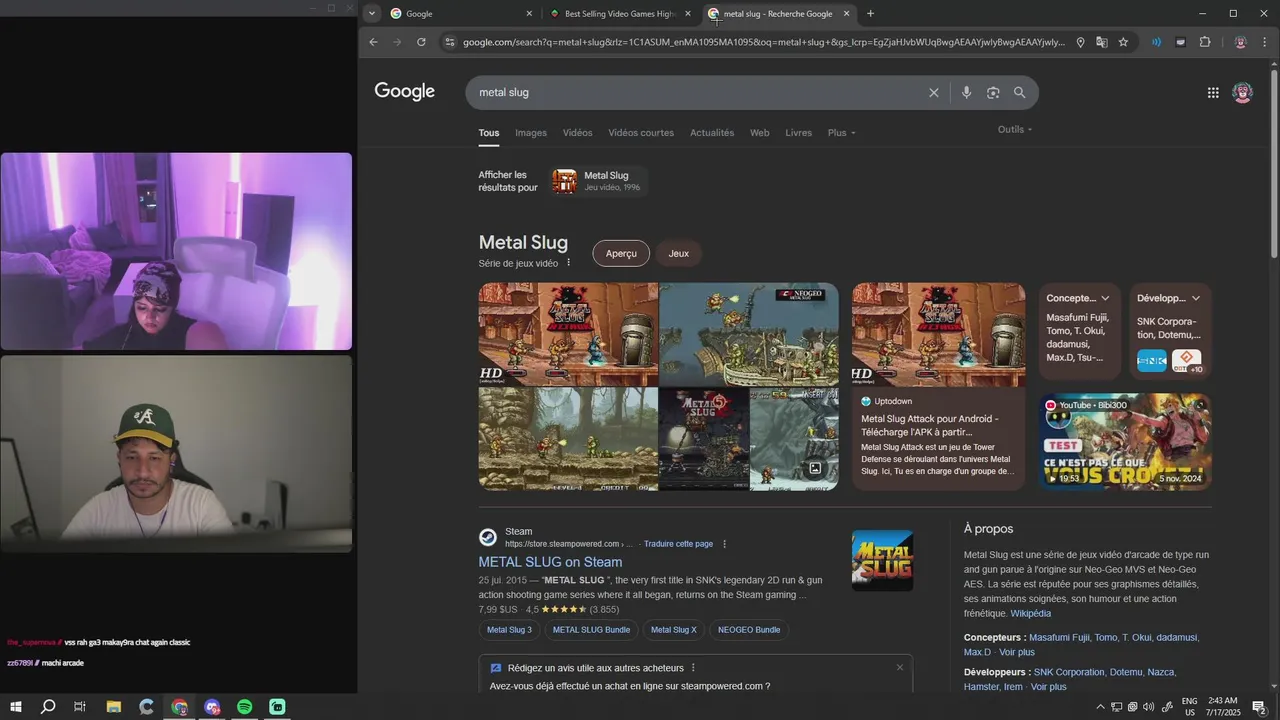Open the Uptodown Metal Slug Attack card

pyautogui.click(x=938, y=387)
